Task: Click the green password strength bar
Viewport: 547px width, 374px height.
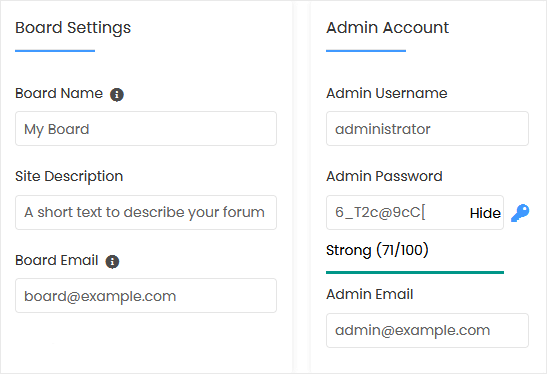Action: [x=415, y=272]
